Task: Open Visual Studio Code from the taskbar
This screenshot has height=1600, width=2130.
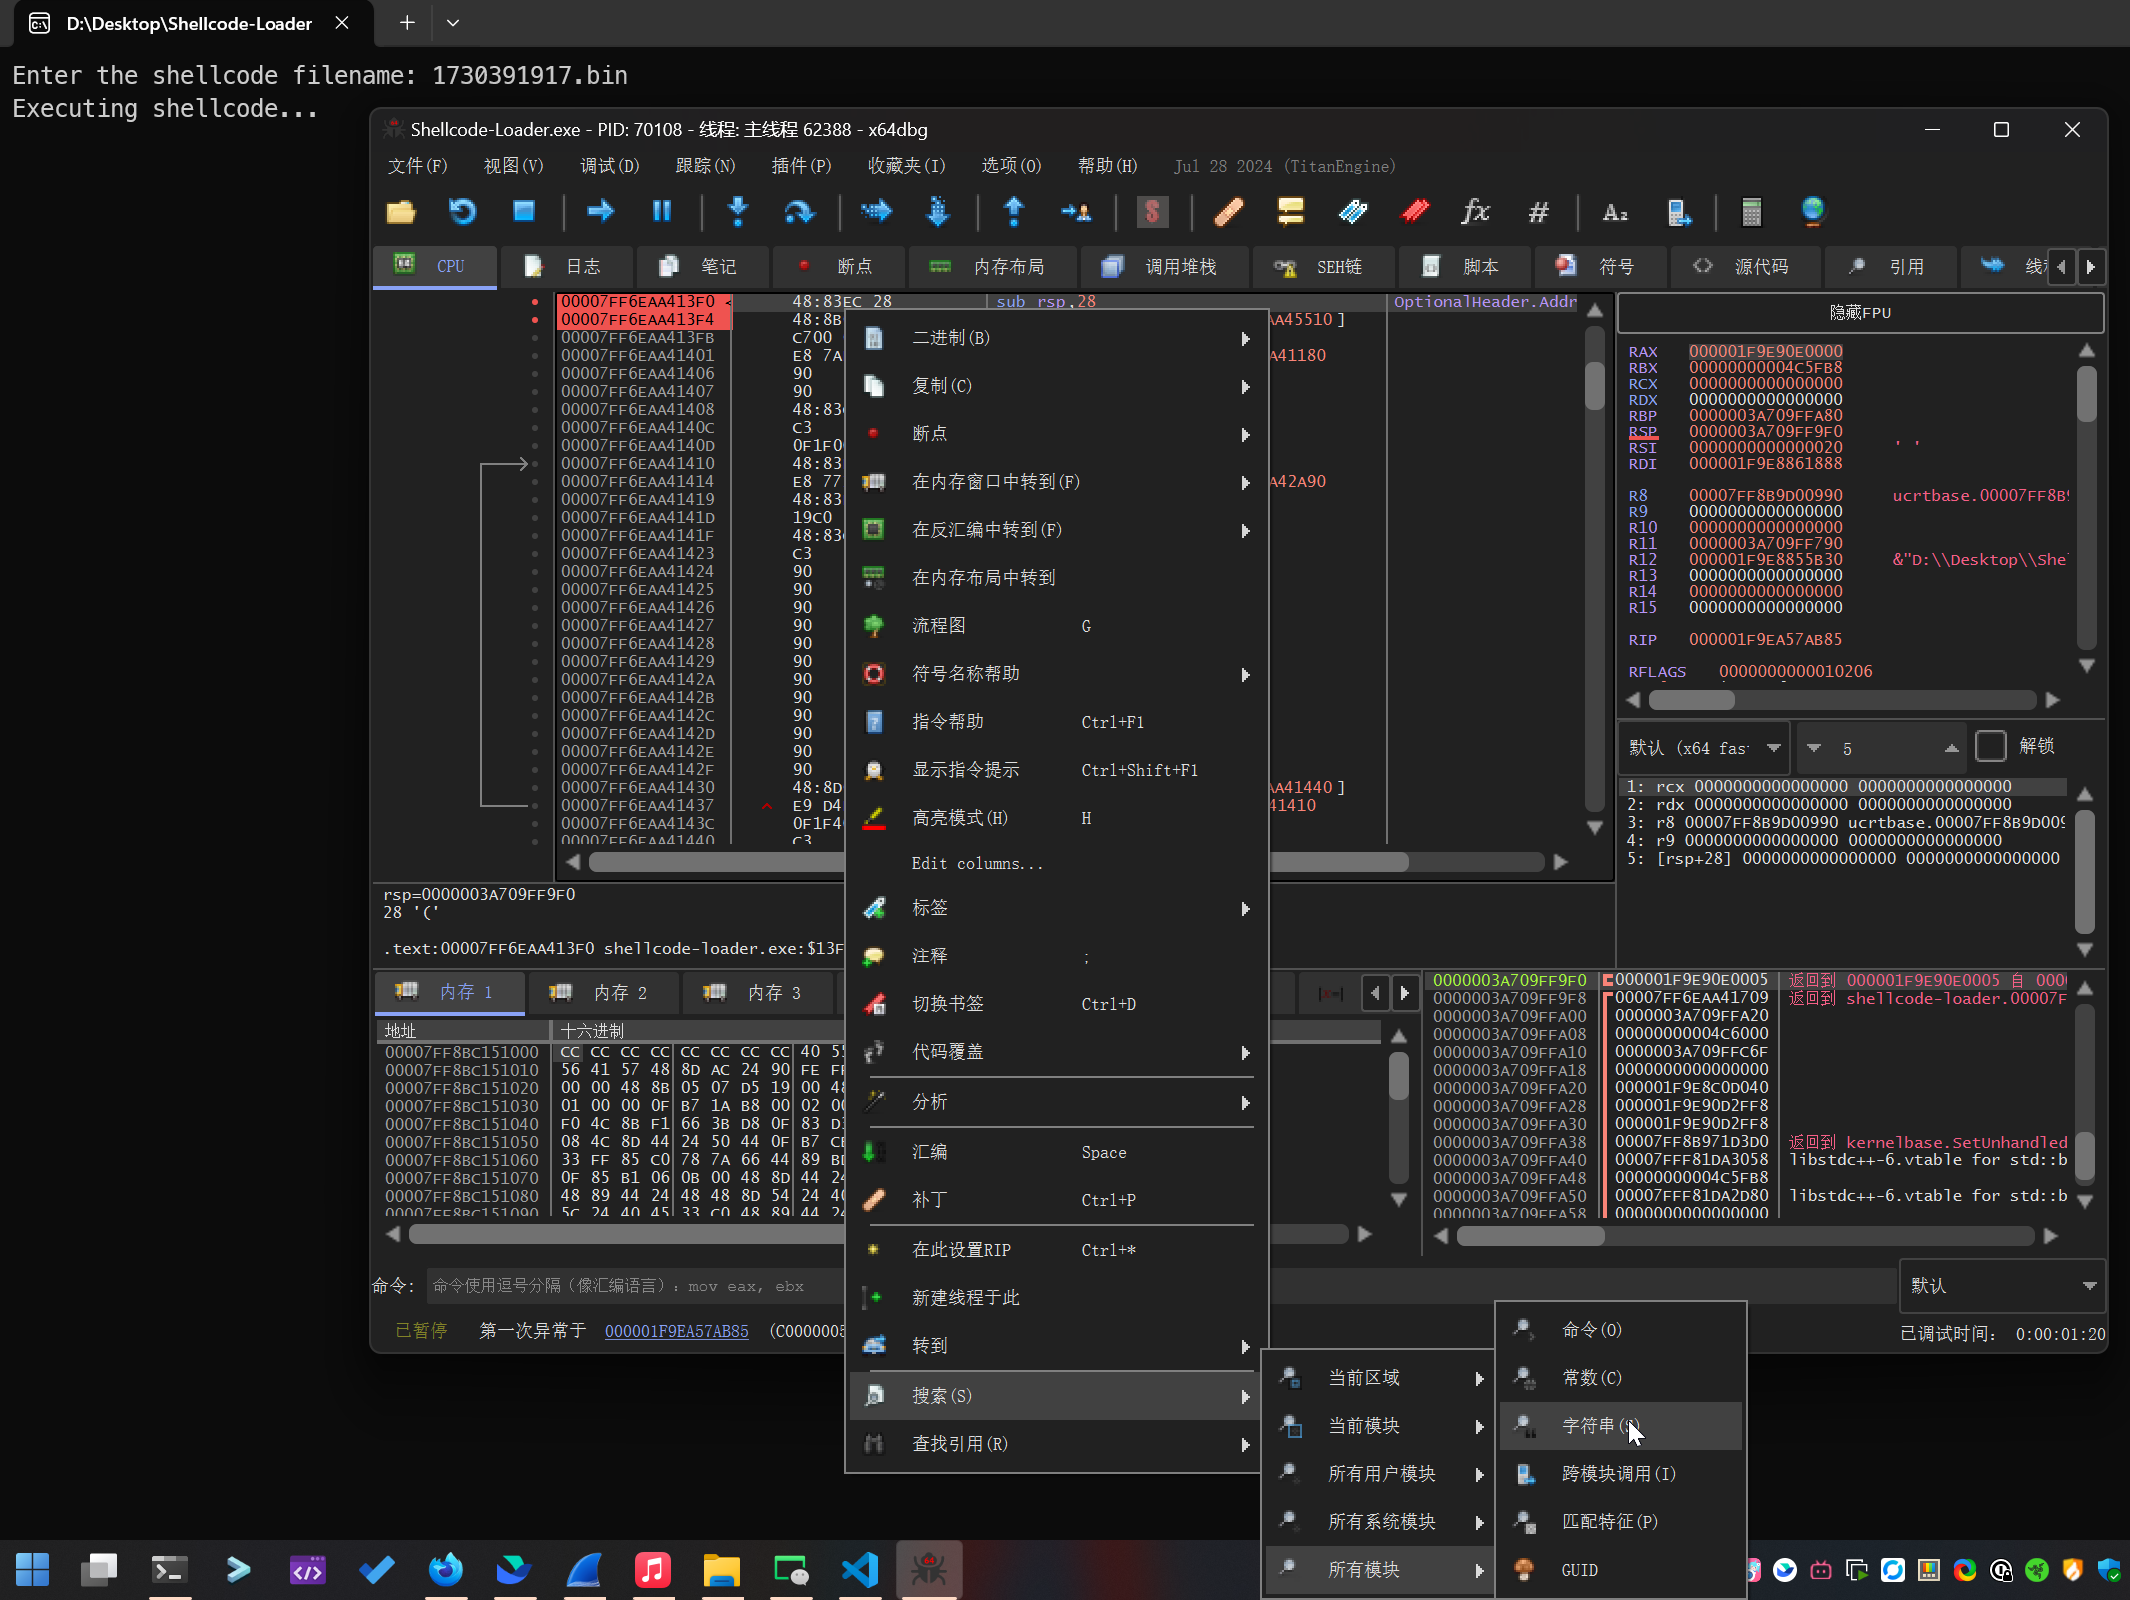Action: 860,1569
